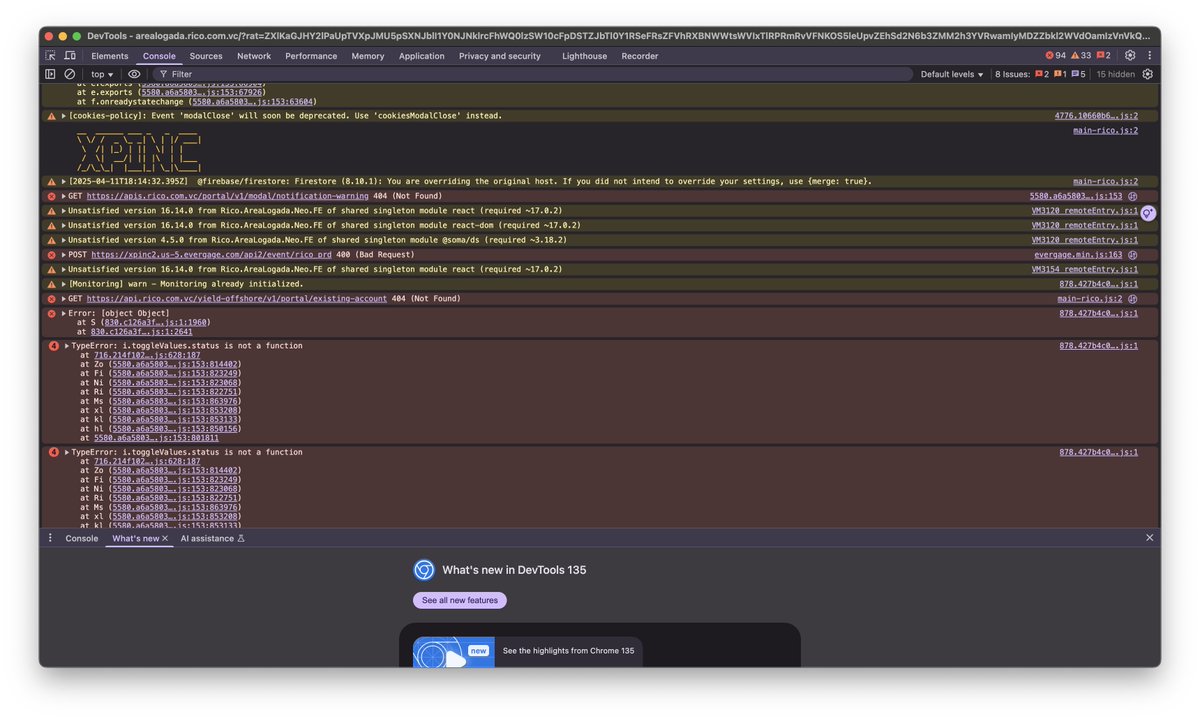The image size is (1200, 719).
Task: Expand the Monitoring already initialized warning
Action: click(64, 284)
